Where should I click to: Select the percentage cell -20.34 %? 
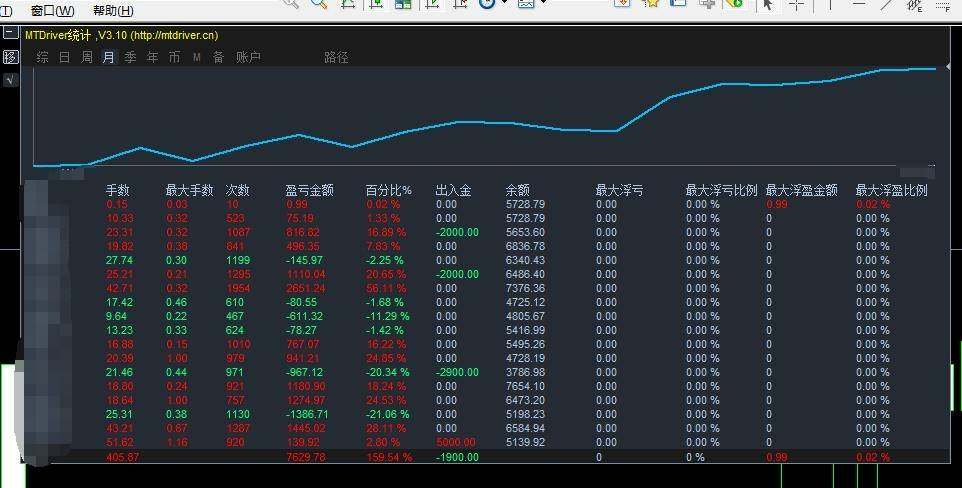[388, 372]
